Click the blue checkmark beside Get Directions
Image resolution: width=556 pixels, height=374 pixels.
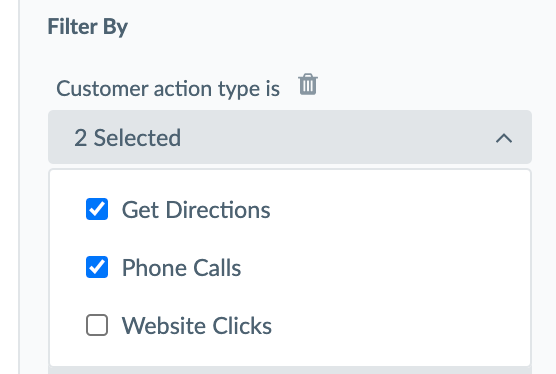pos(97,209)
